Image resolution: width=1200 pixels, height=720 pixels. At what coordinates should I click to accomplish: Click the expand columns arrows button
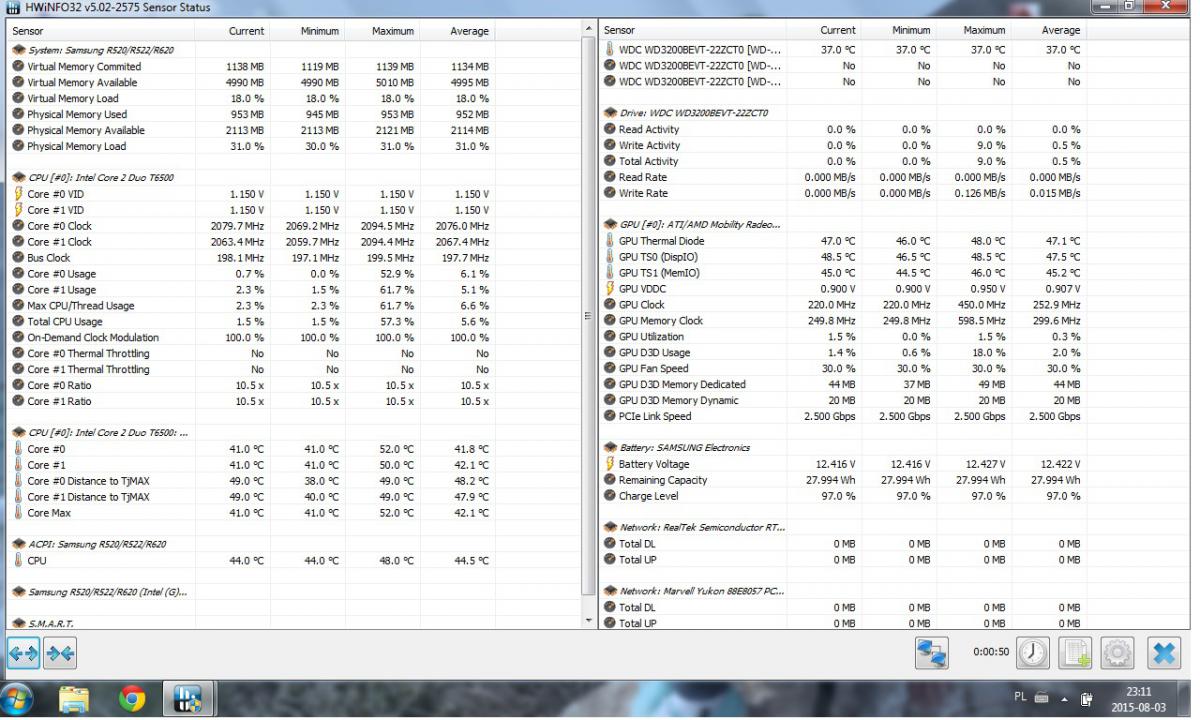point(23,654)
